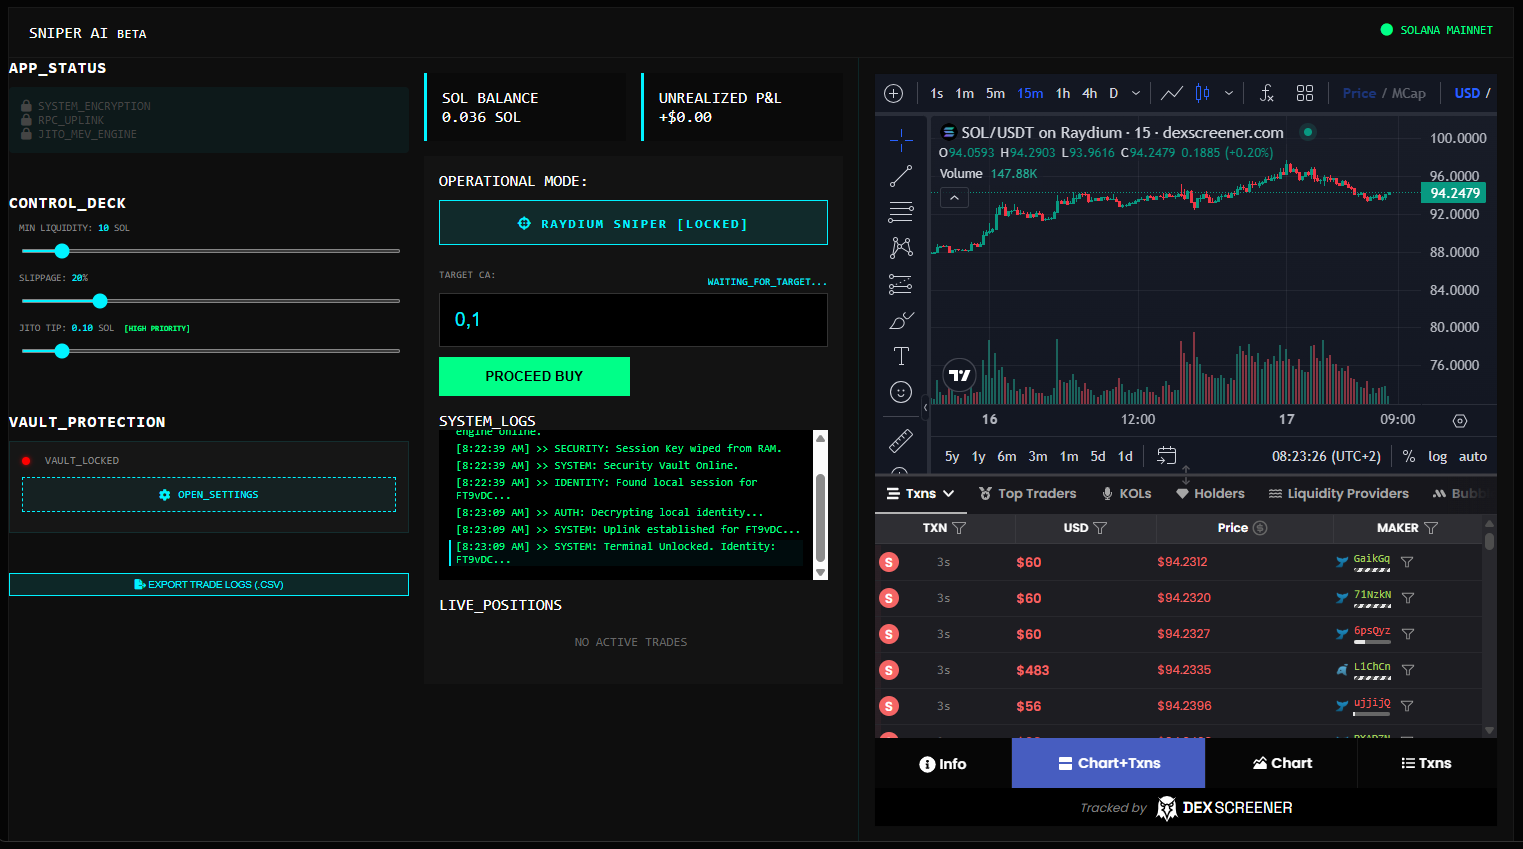Select the trend line drawing tool

click(x=901, y=176)
